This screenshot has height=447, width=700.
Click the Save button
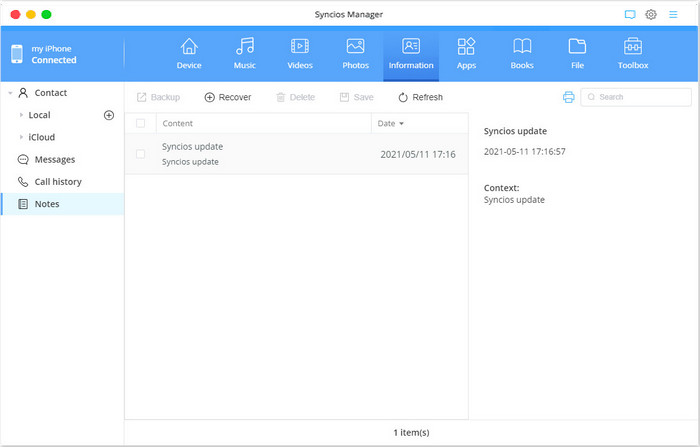[356, 97]
